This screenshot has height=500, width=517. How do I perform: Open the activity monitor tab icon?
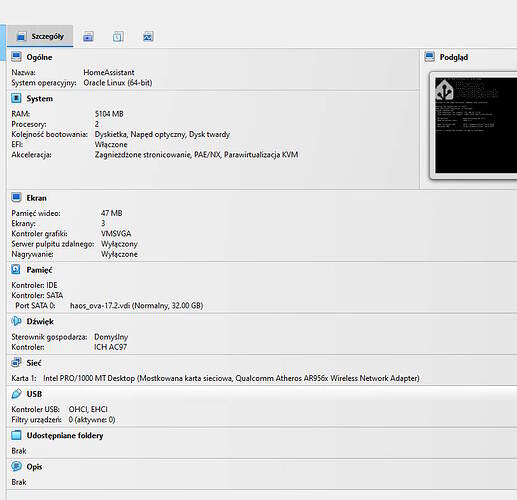148,36
